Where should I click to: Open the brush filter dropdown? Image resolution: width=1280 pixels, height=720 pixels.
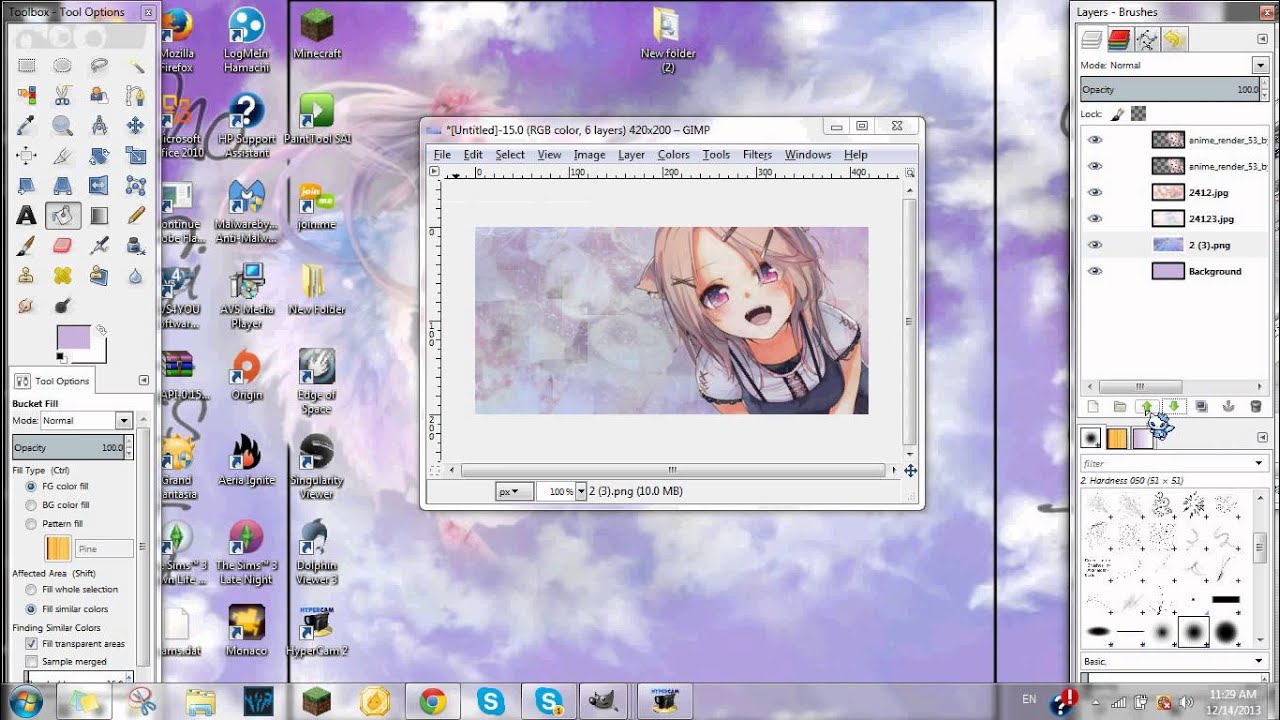coord(1259,463)
